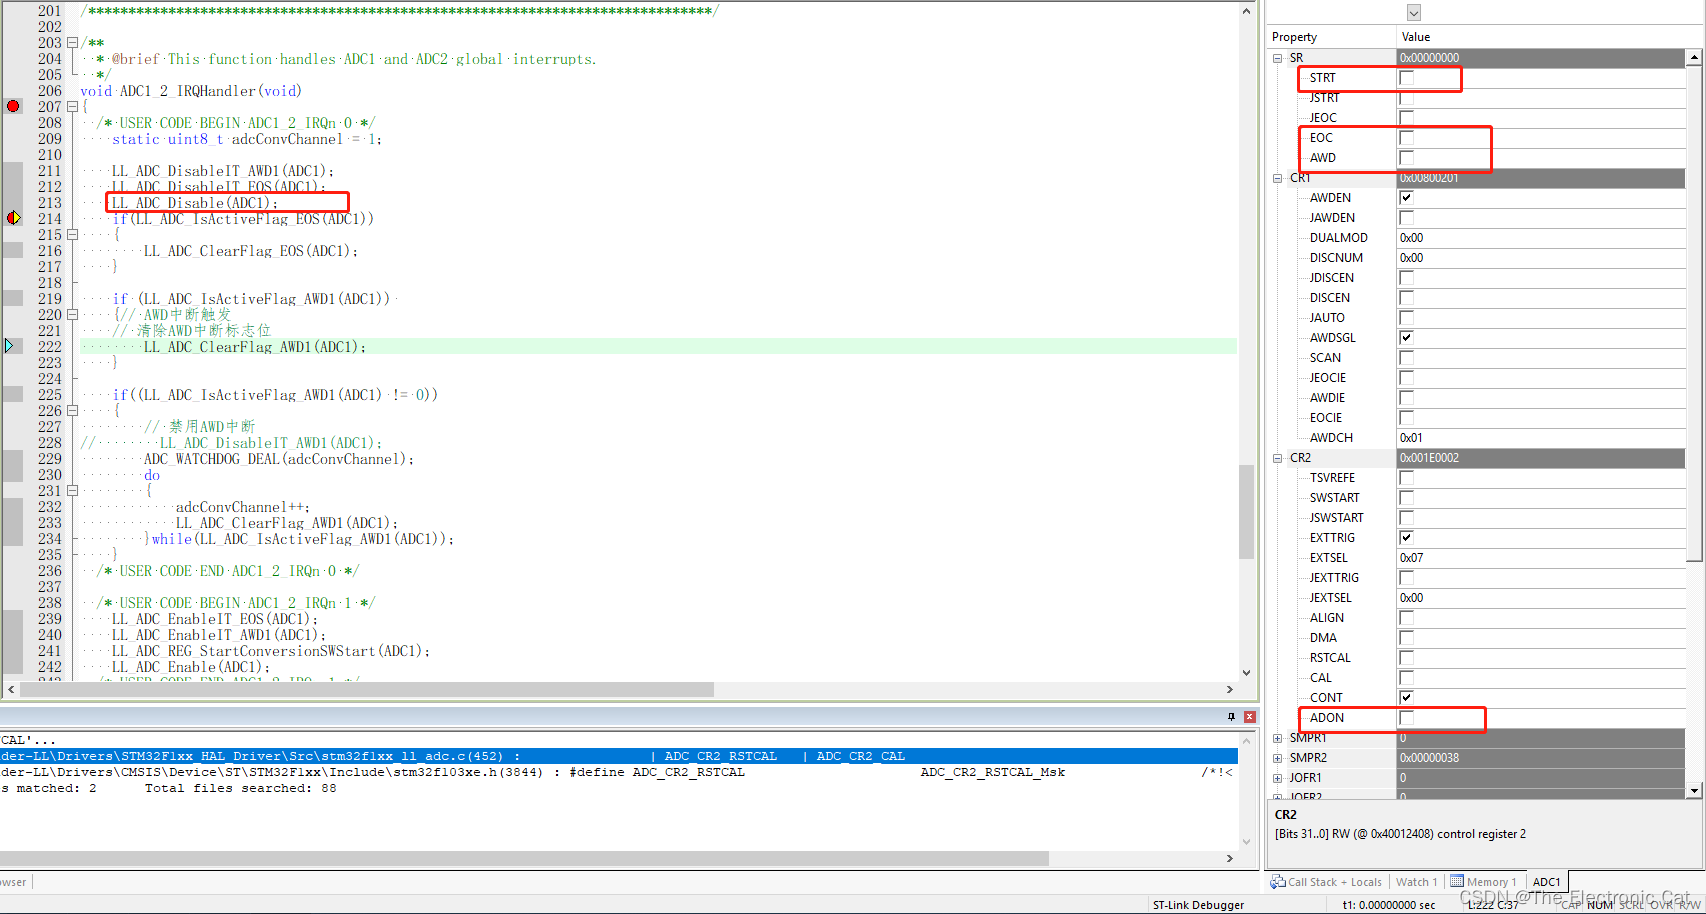Click the code editor vertical scrollbar thumb
Image resolution: width=1706 pixels, height=914 pixels.
pos(1246,511)
